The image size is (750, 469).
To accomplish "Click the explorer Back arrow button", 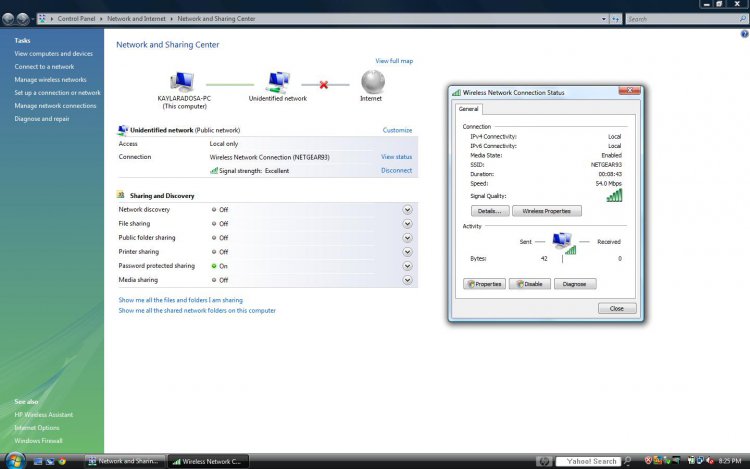I will click(8, 19).
